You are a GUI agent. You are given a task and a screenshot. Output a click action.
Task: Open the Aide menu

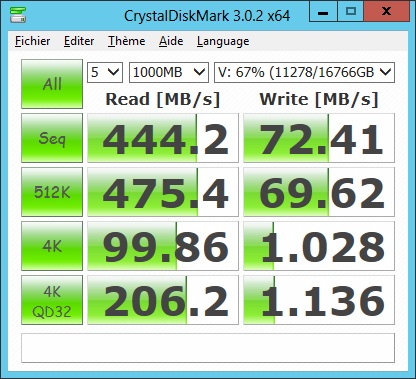click(x=171, y=41)
